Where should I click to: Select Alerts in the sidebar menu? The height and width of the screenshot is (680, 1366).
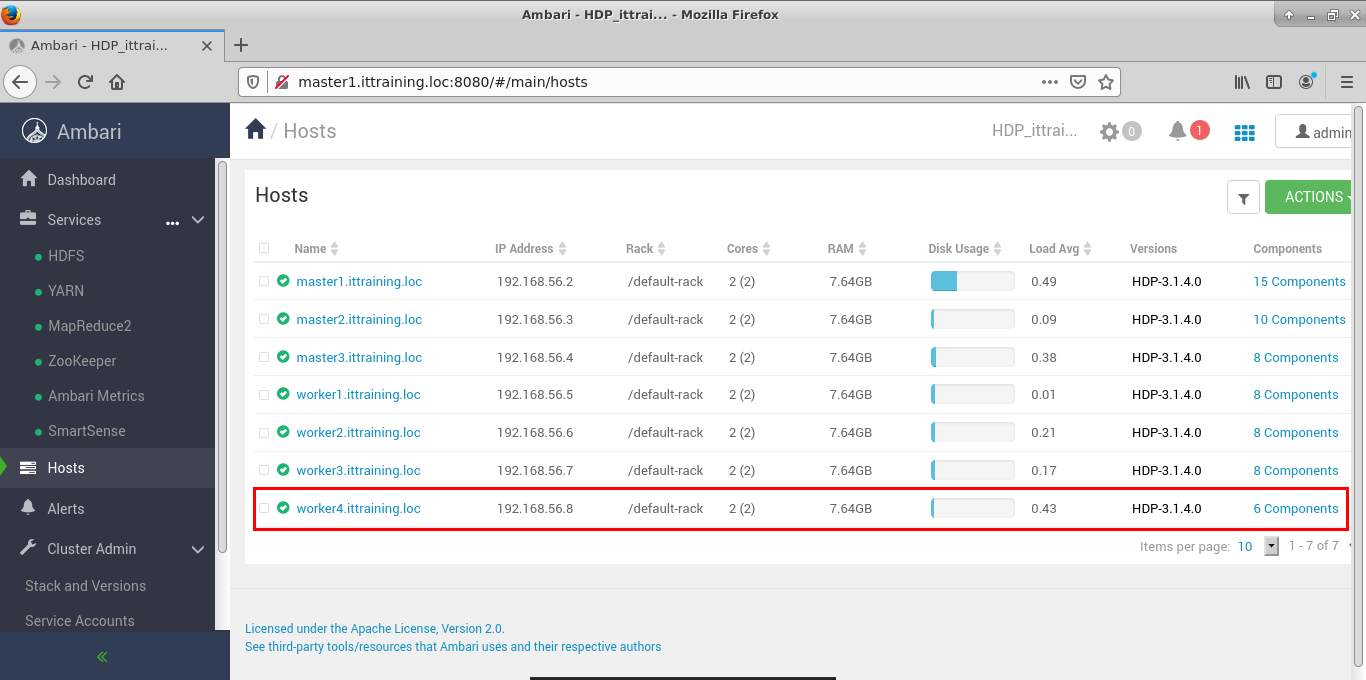coord(66,509)
